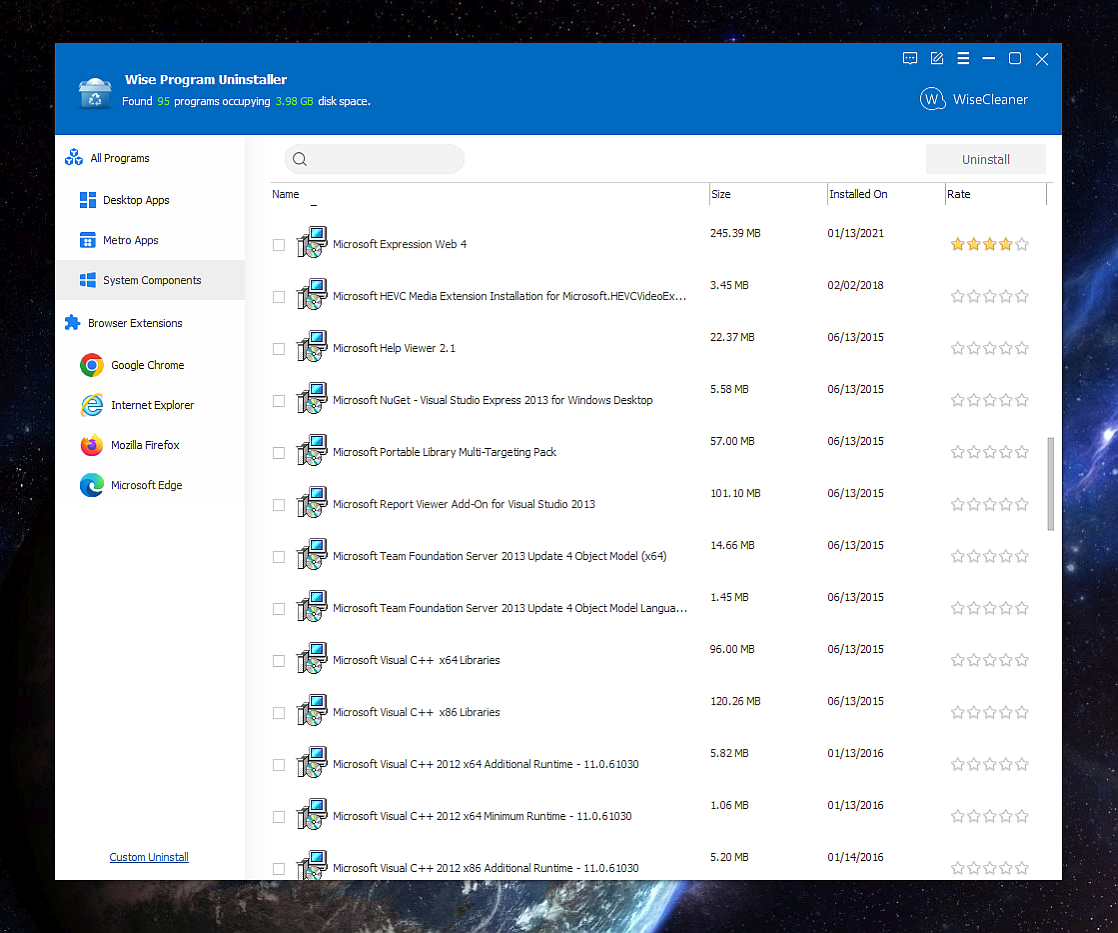This screenshot has width=1118, height=933.
Task: Click the Microsoft Expression Web 4 installer icon
Action: click(x=312, y=242)
